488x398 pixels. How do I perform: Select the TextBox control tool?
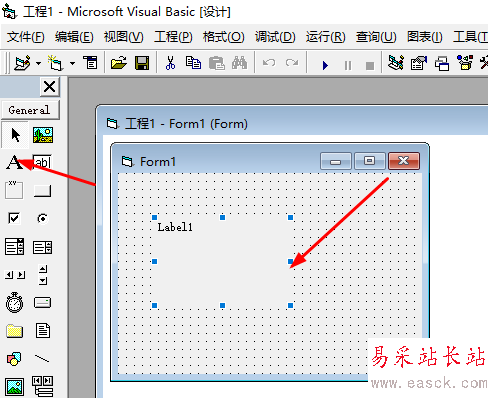(43, 163)
